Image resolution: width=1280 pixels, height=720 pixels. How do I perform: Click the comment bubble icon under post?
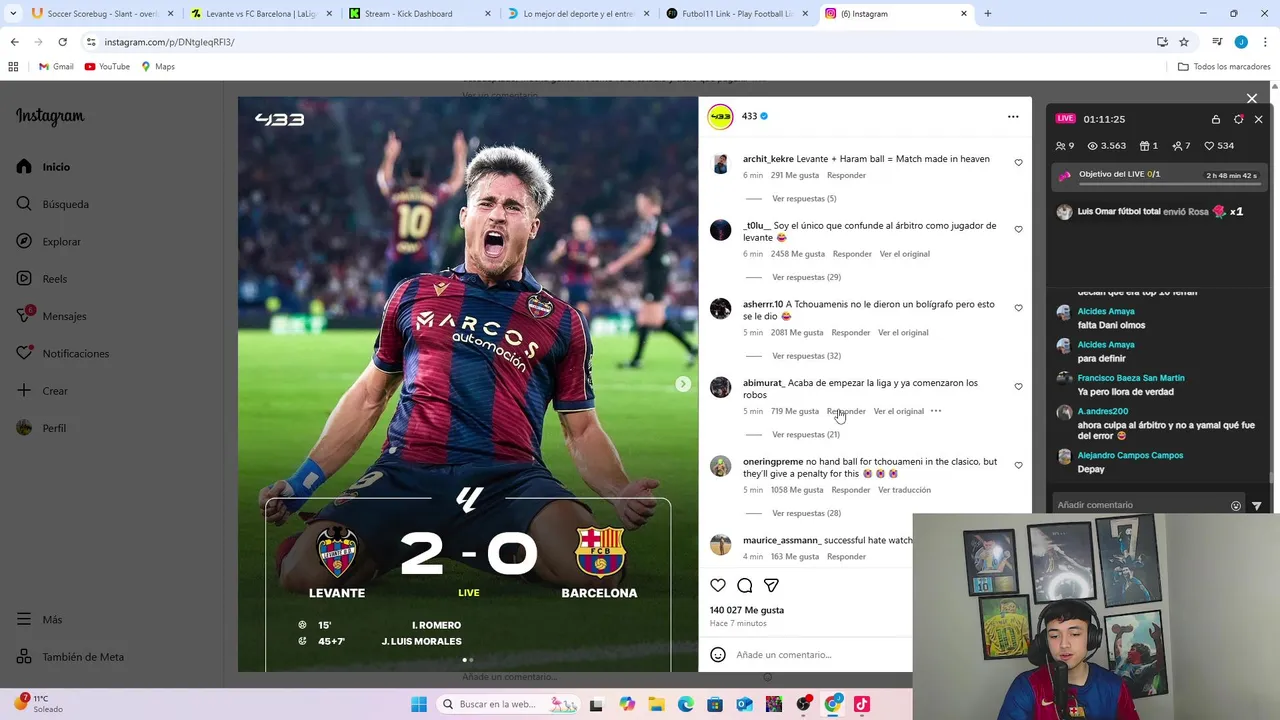pyautogui.click(x=745, y=585)
